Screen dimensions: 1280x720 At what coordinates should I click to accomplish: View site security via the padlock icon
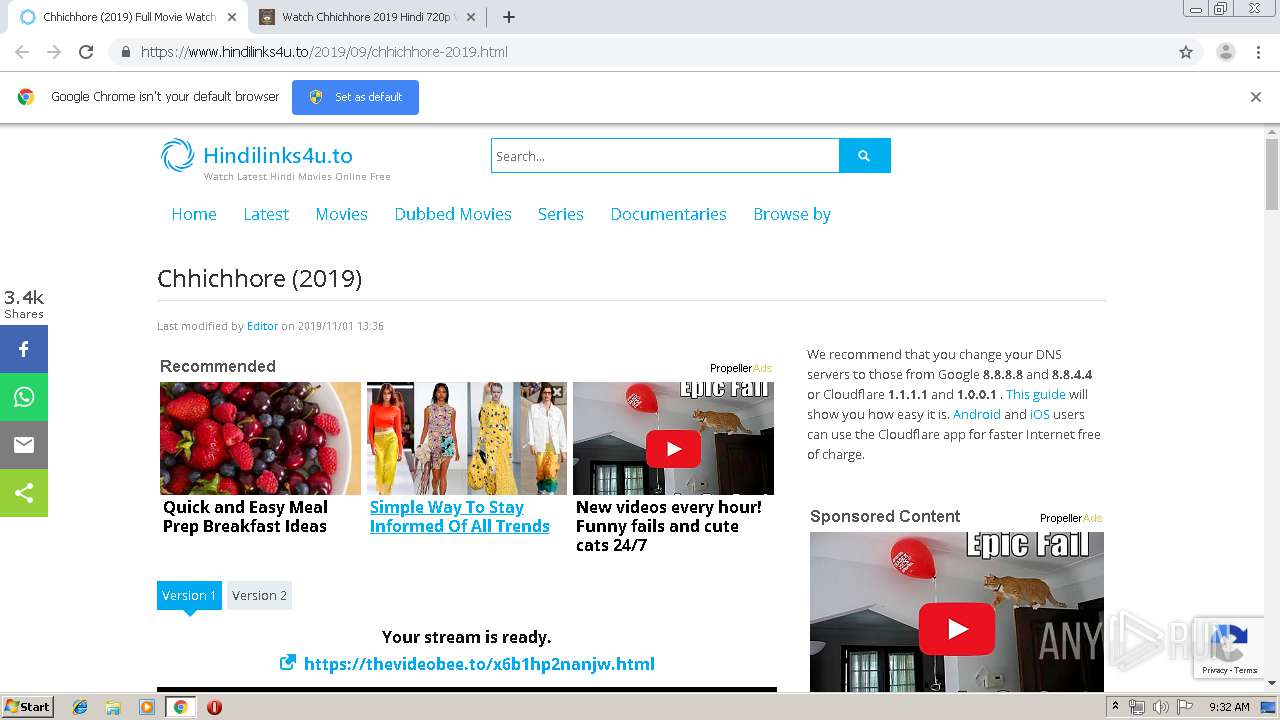[x=125, y=52]
